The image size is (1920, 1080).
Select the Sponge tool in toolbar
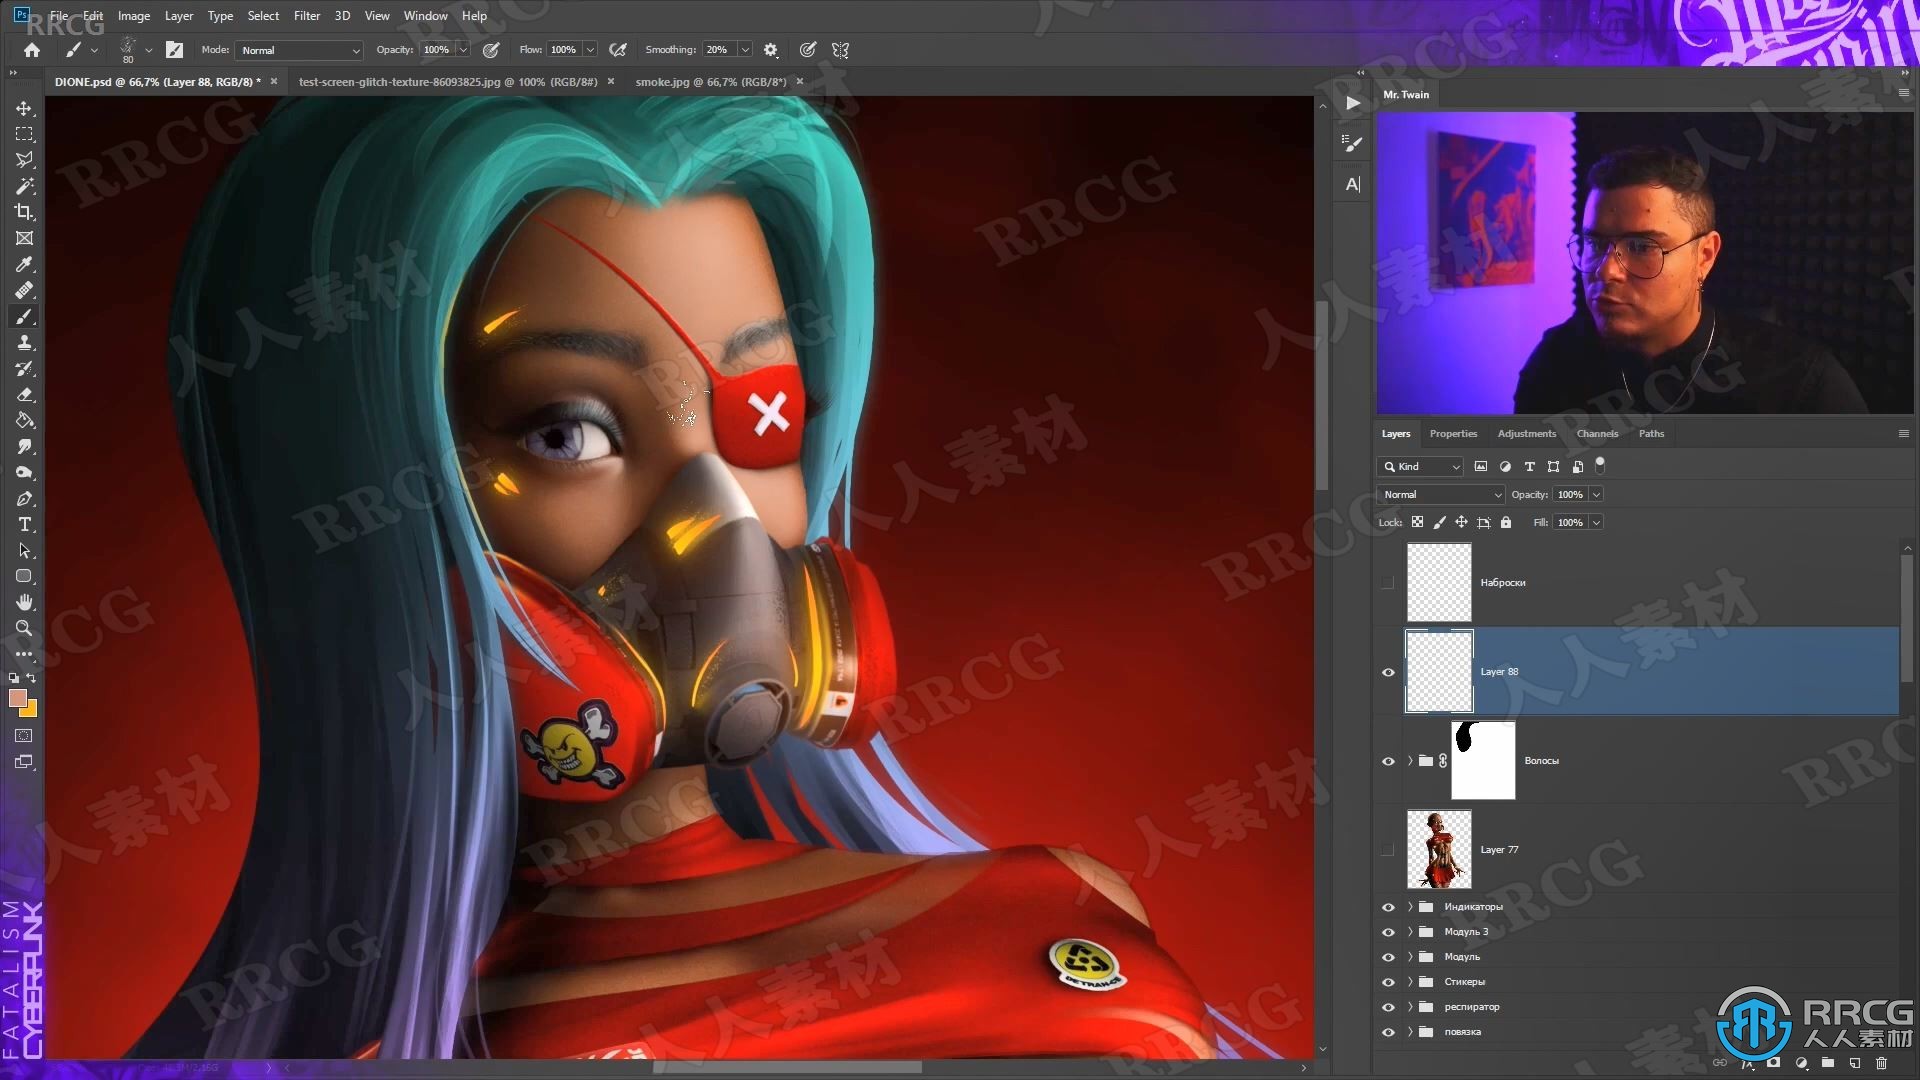point(24,472)
